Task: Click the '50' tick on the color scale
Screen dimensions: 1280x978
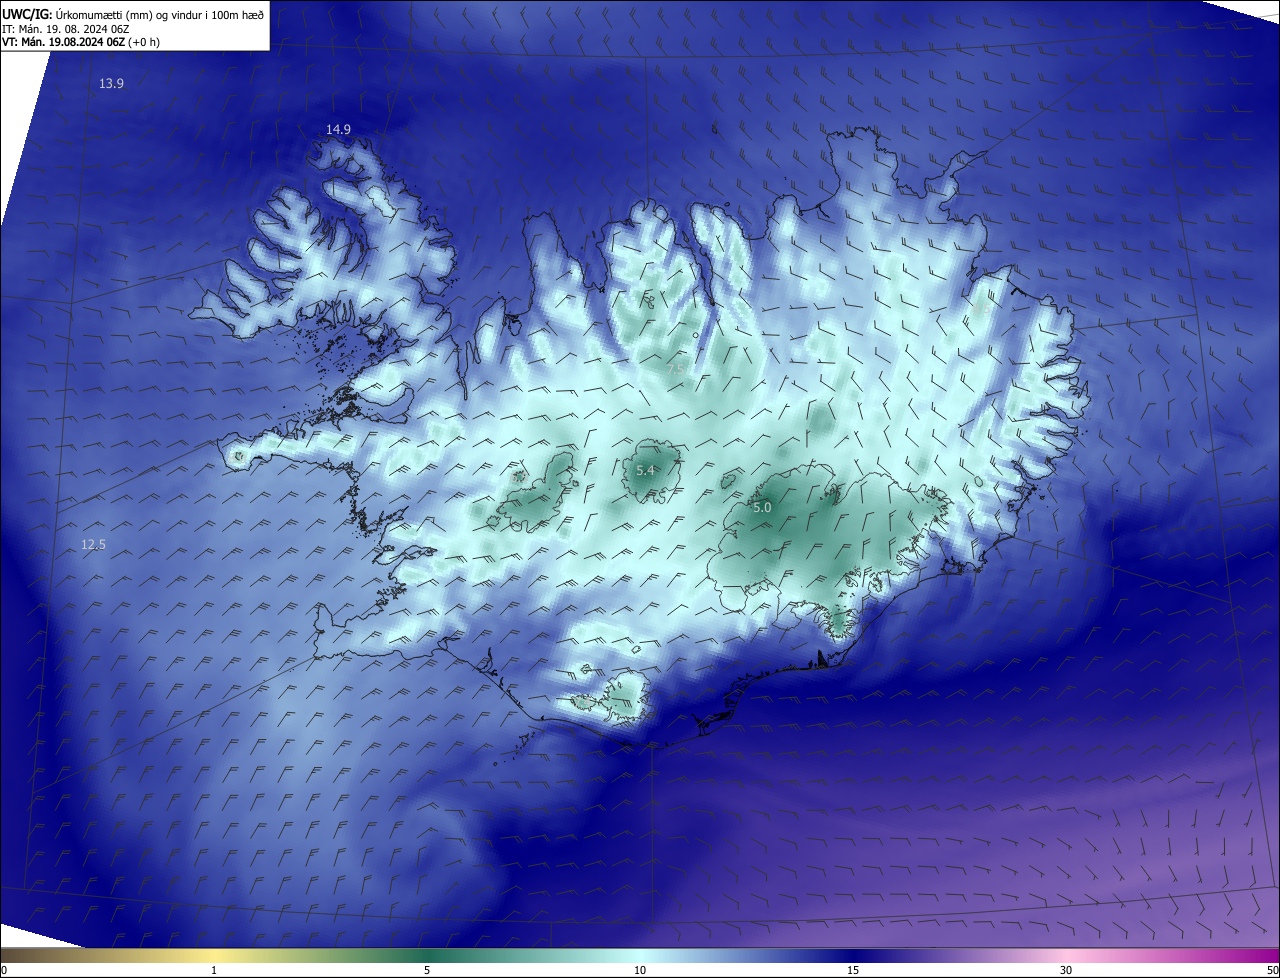Action: pos(1272,970)
